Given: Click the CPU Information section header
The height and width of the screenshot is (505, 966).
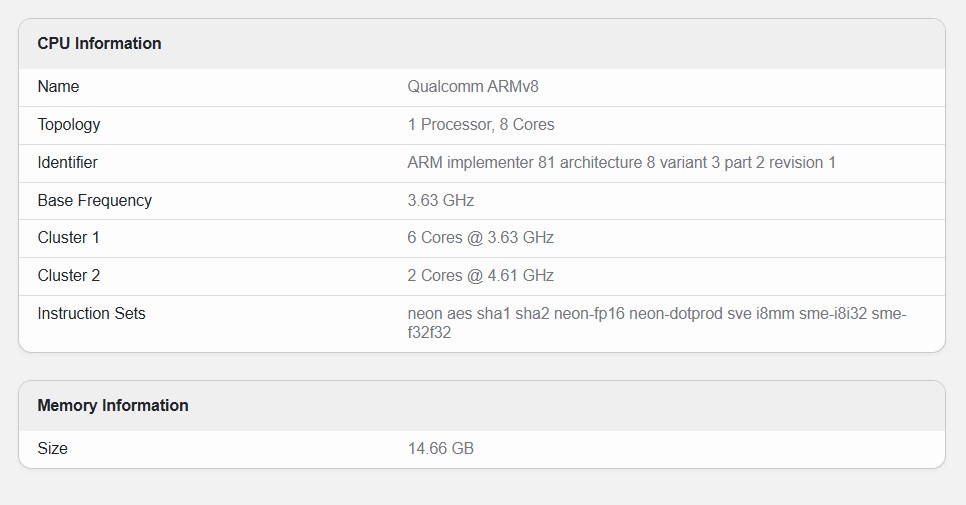Looking at the screenshot, I should point(99,44).
